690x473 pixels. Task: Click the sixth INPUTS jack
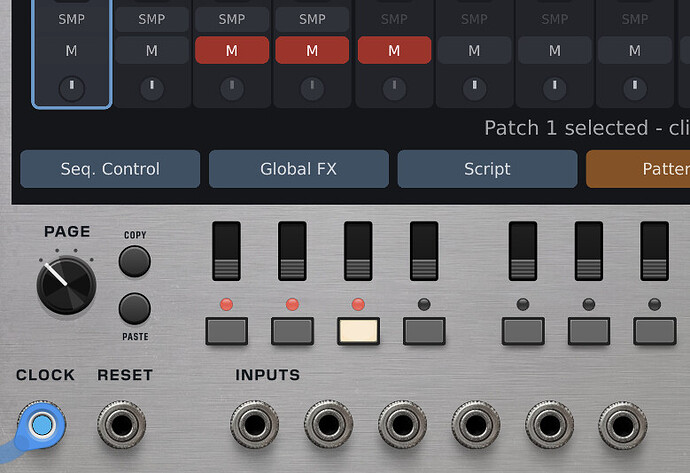623,425
